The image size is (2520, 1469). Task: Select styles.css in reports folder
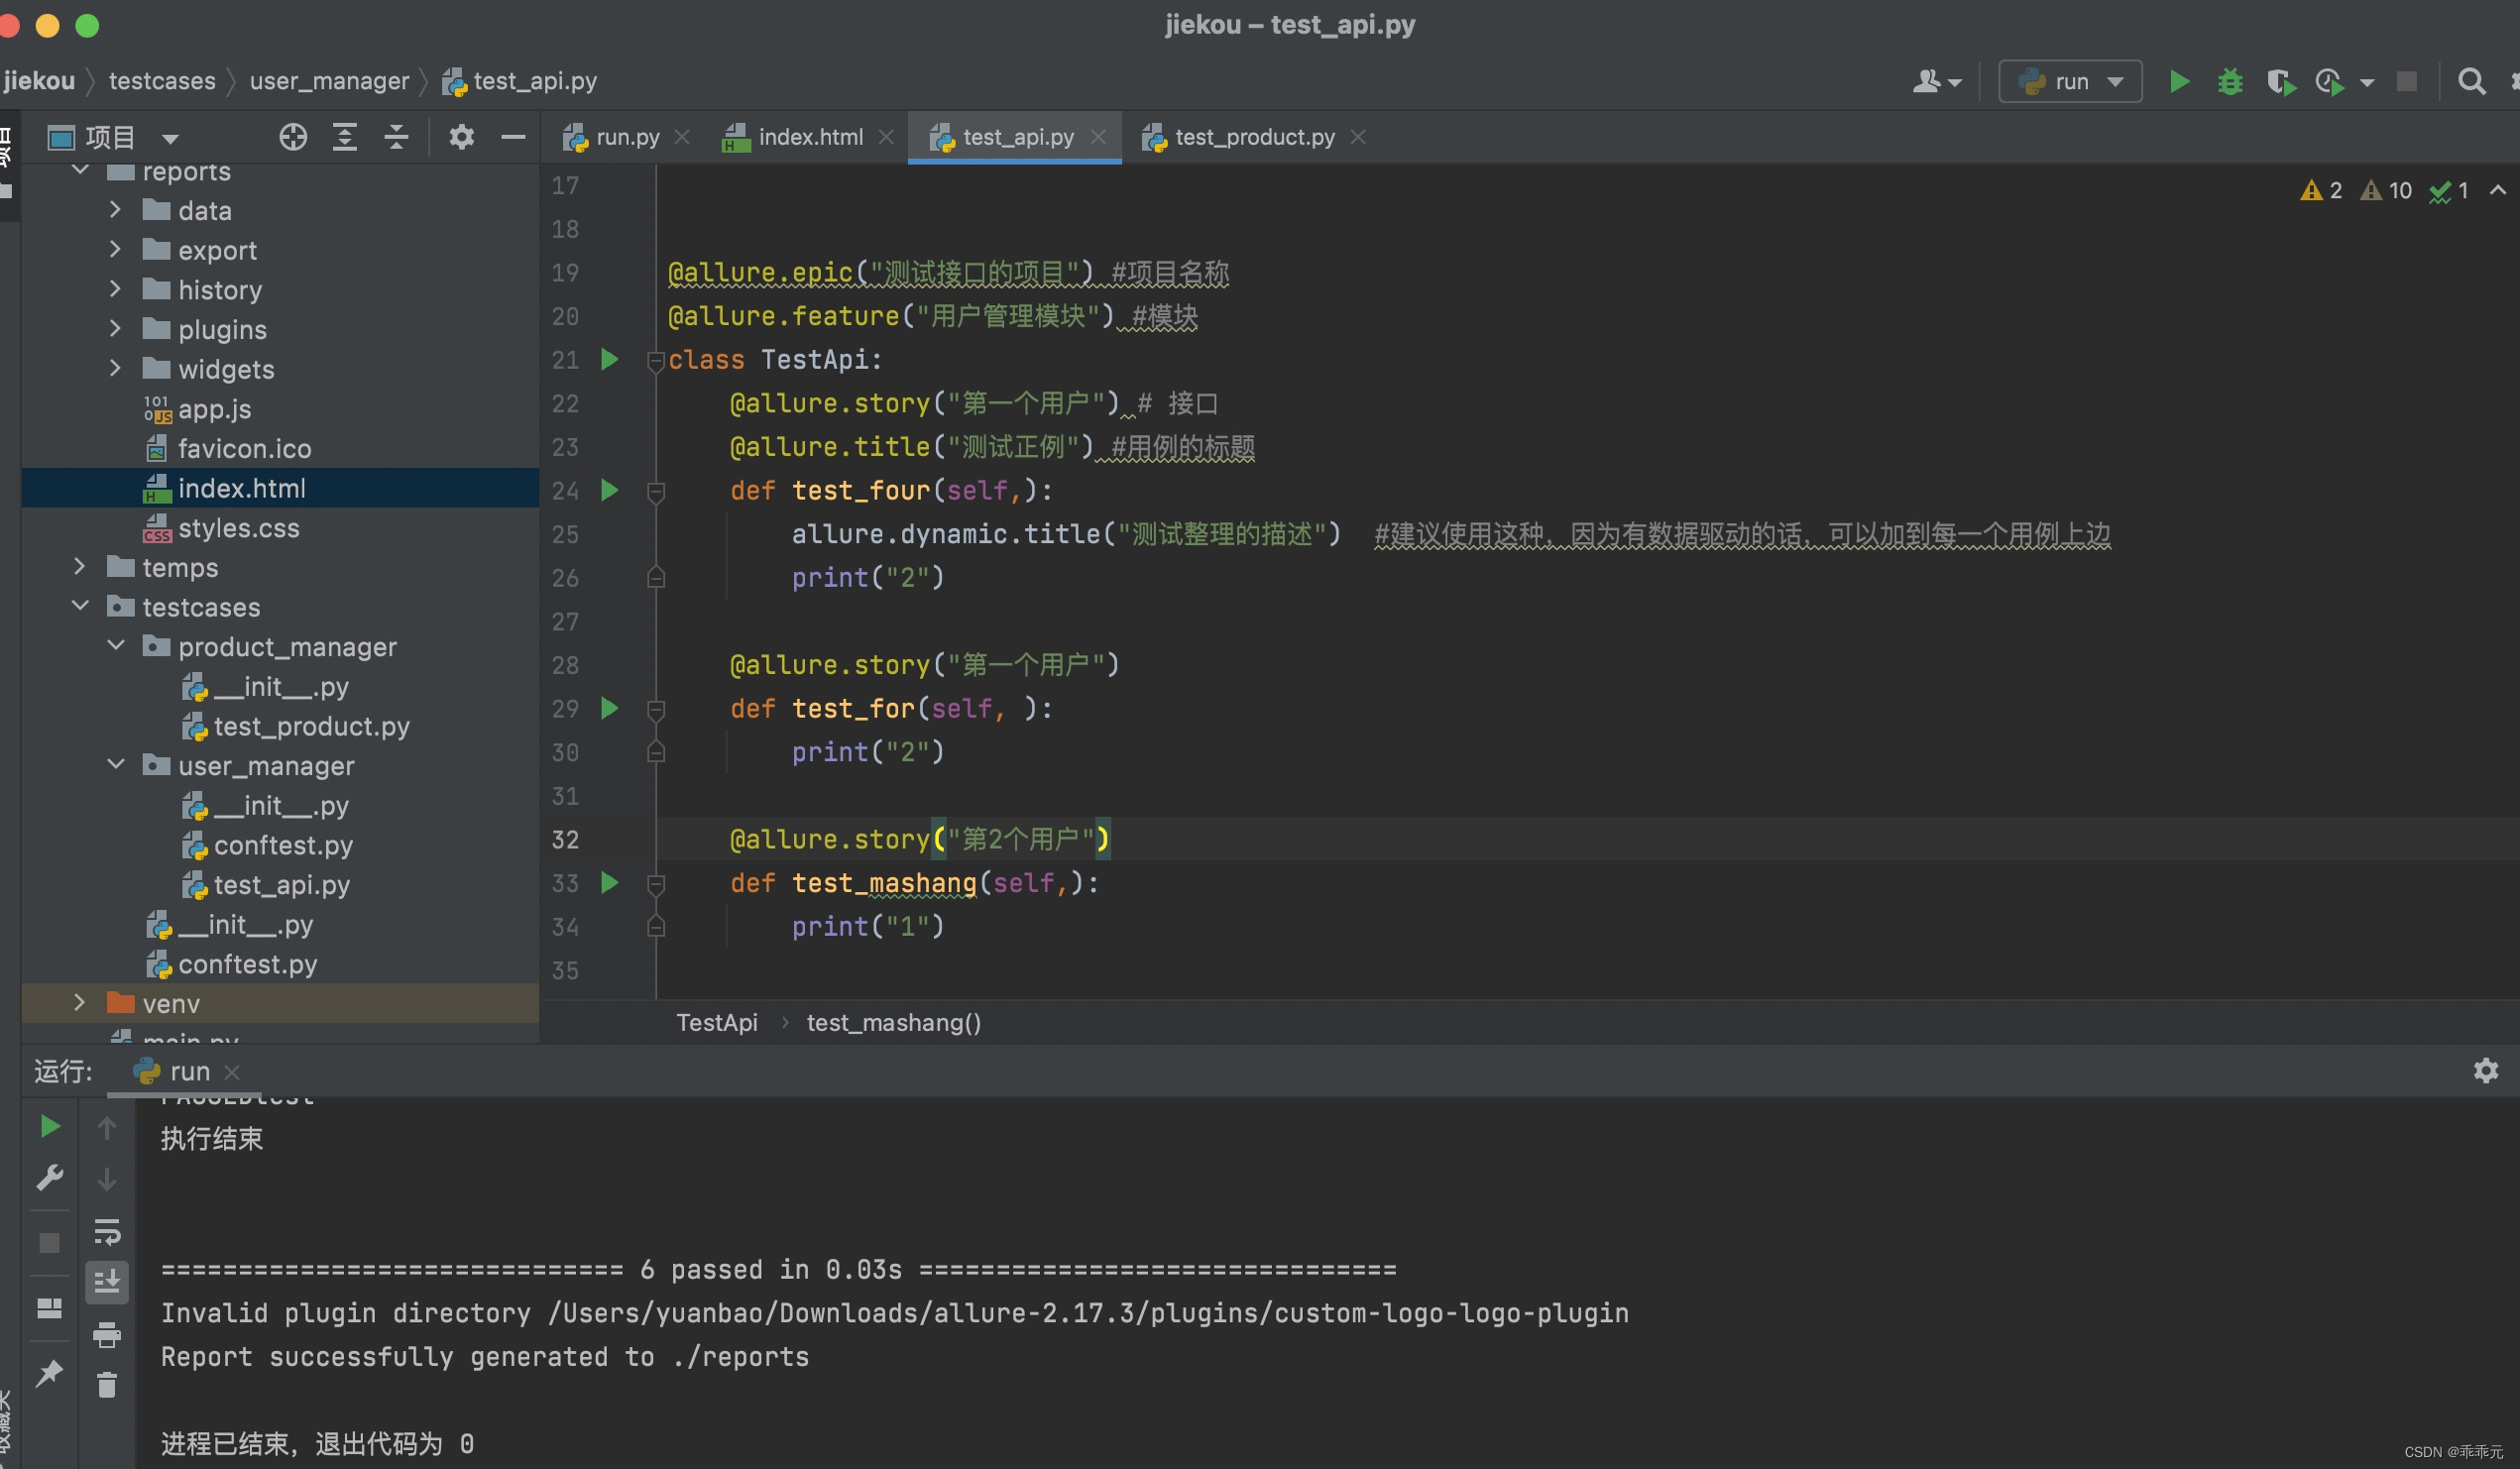pos(221,528)
